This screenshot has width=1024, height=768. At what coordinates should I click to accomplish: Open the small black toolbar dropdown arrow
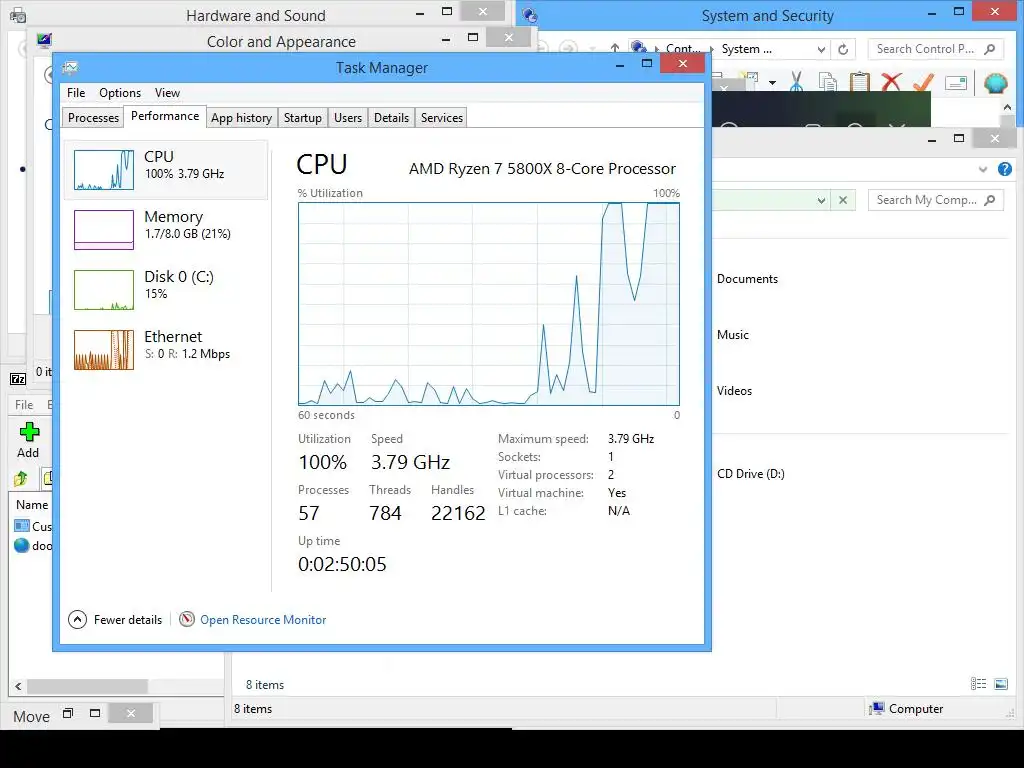click(x=773, y=83)
